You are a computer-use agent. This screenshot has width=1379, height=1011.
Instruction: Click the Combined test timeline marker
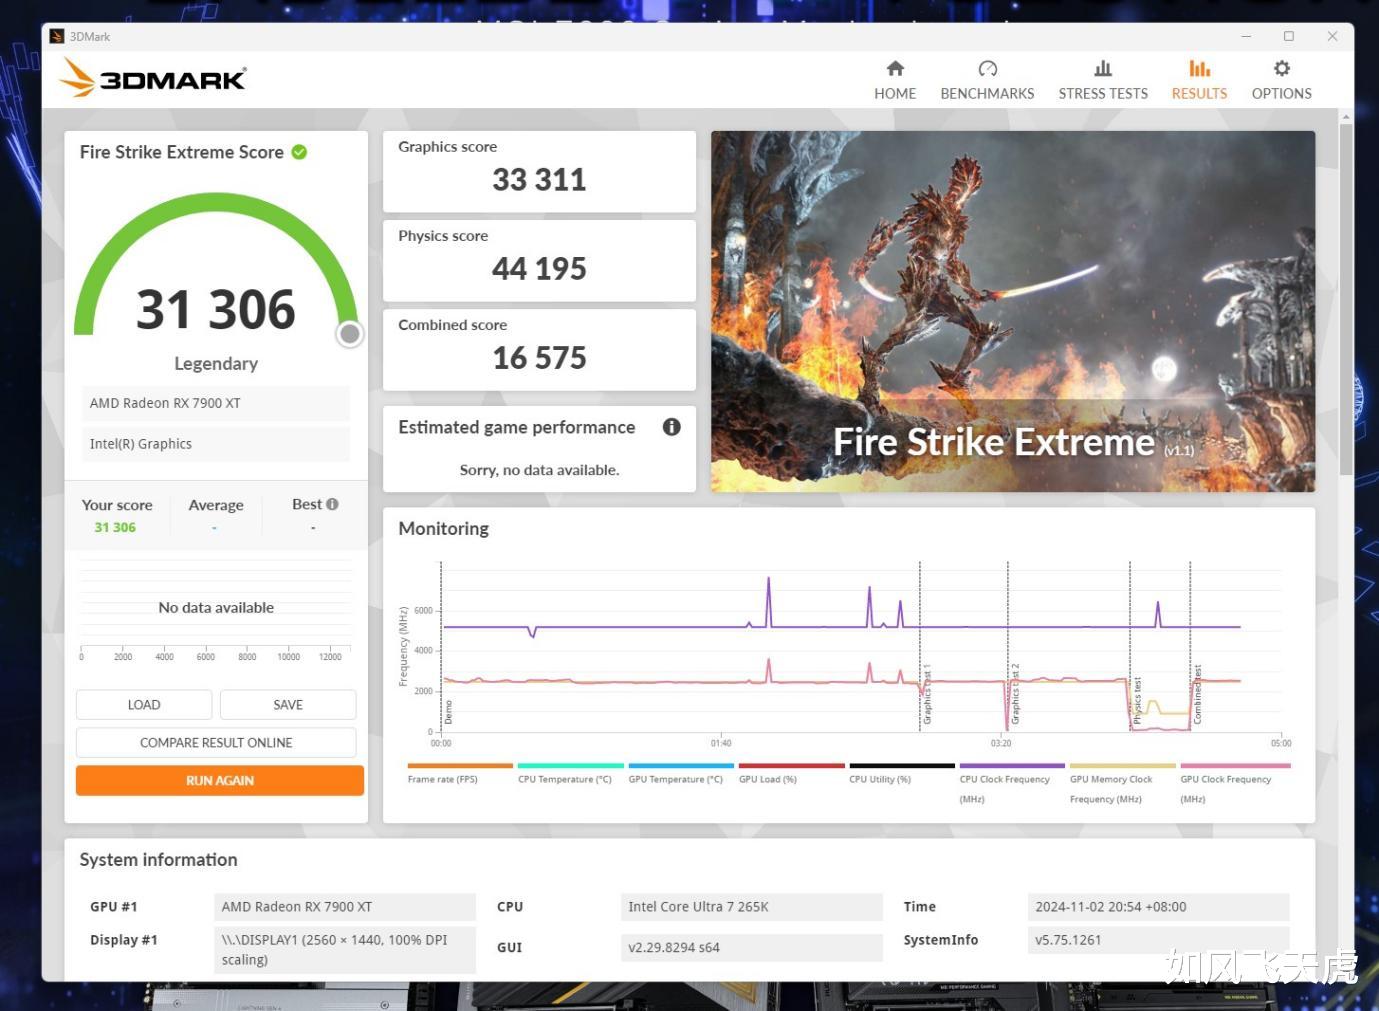(x=1197, y=694)
